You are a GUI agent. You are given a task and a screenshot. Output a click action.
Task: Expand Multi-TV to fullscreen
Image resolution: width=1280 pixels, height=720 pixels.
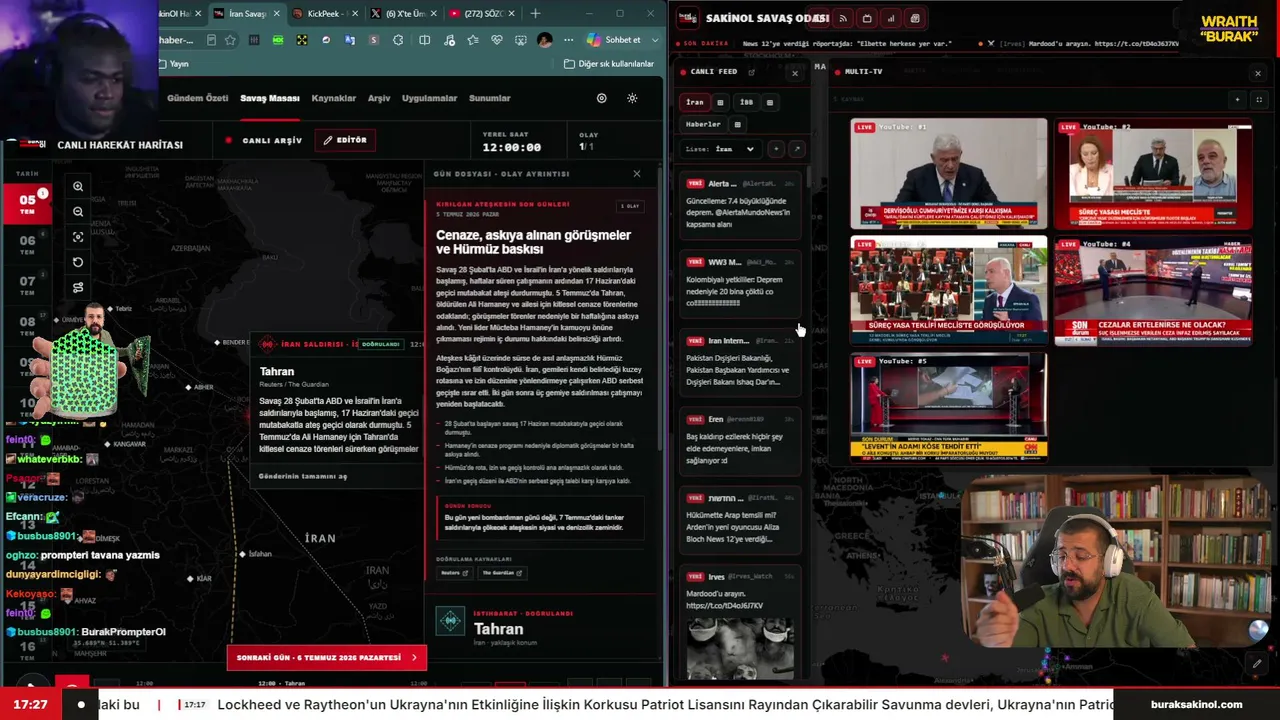tap(1259, 99)
